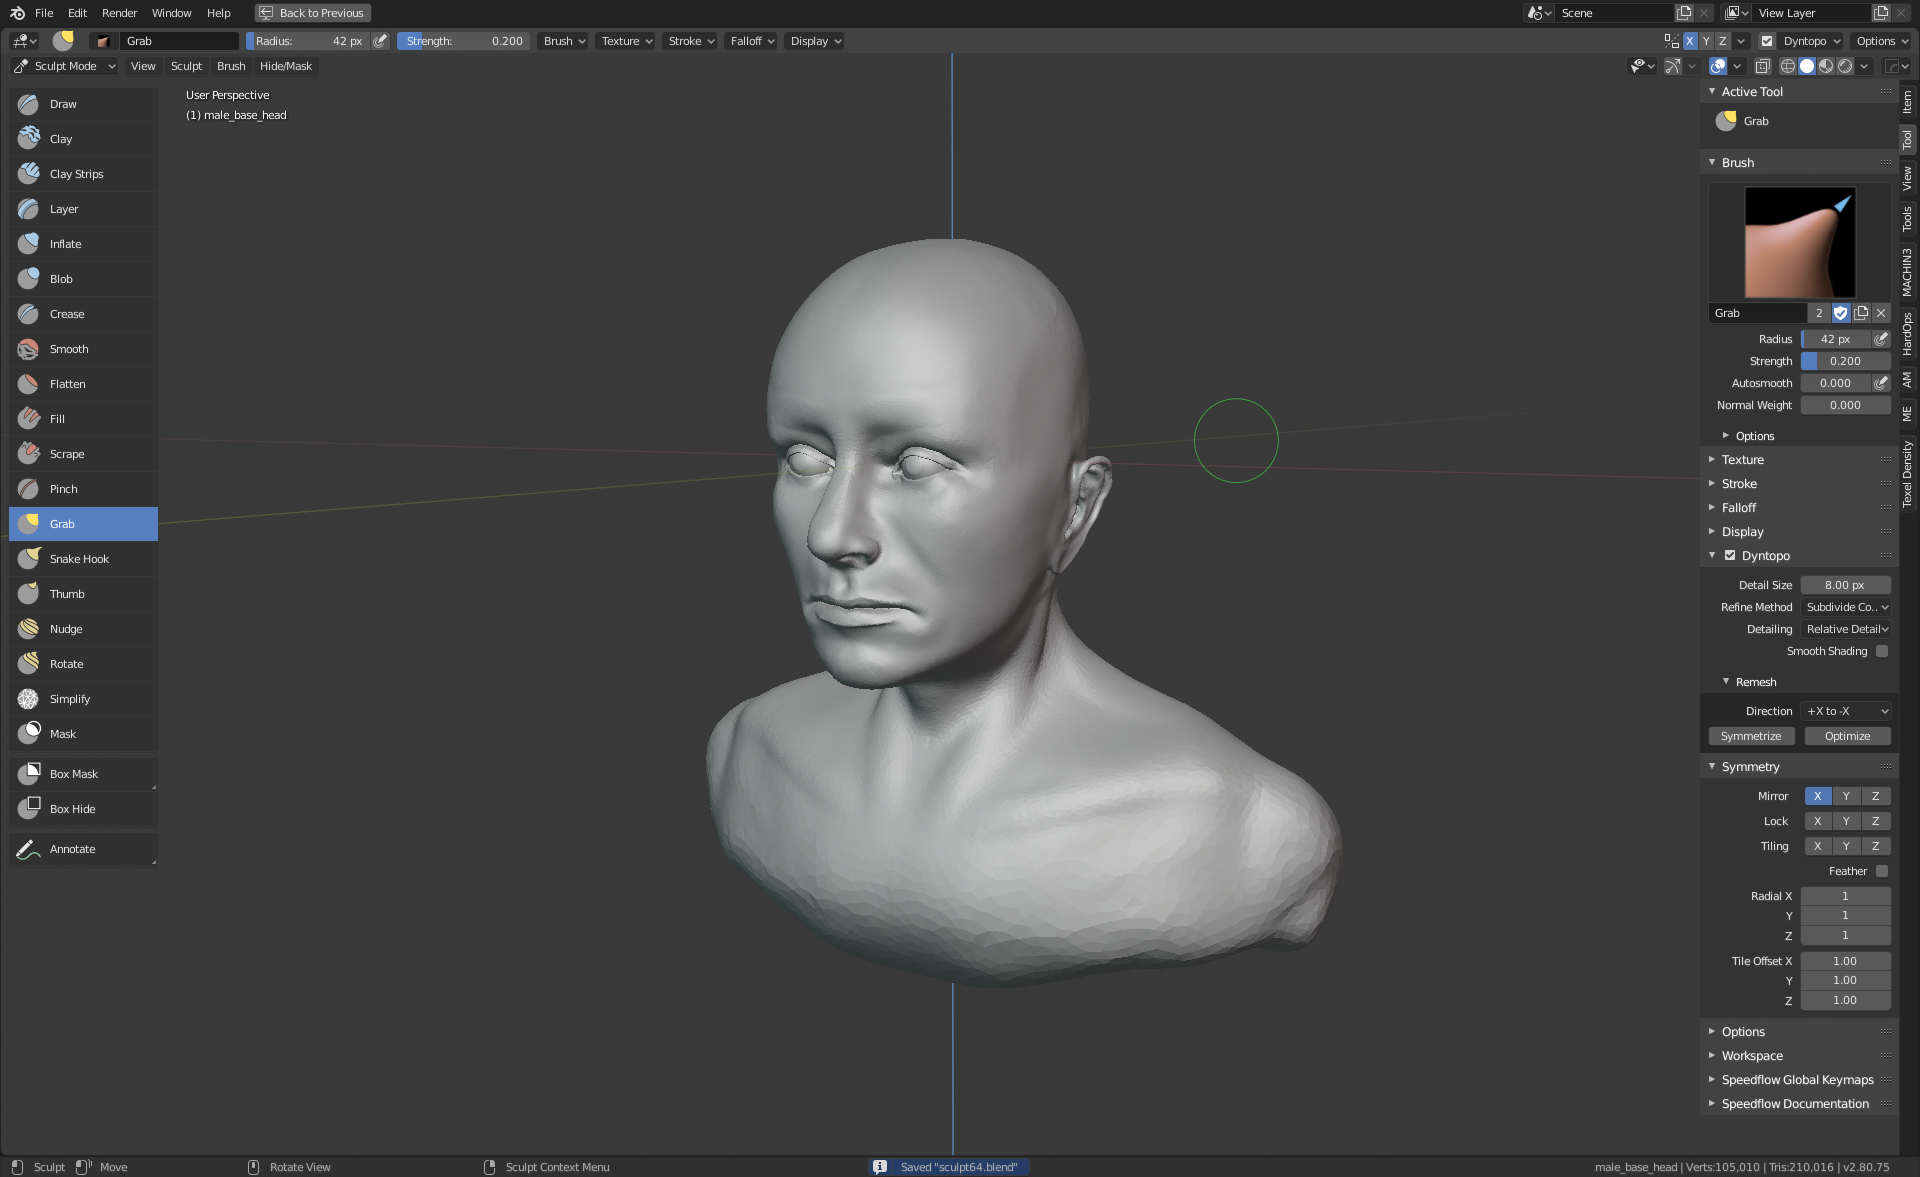The image size is (1920, 1177).
Task: Open the Render menu
Action: [119, 13]
